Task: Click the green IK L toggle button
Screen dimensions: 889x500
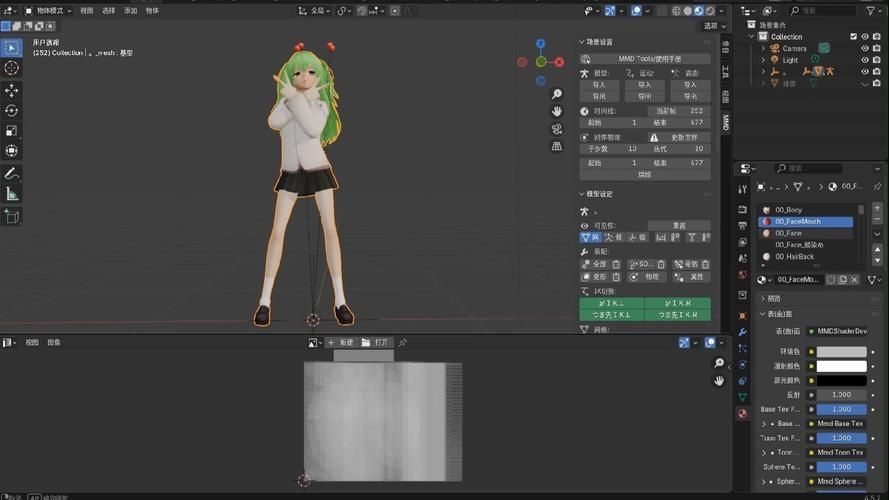Action: (612, 304)
